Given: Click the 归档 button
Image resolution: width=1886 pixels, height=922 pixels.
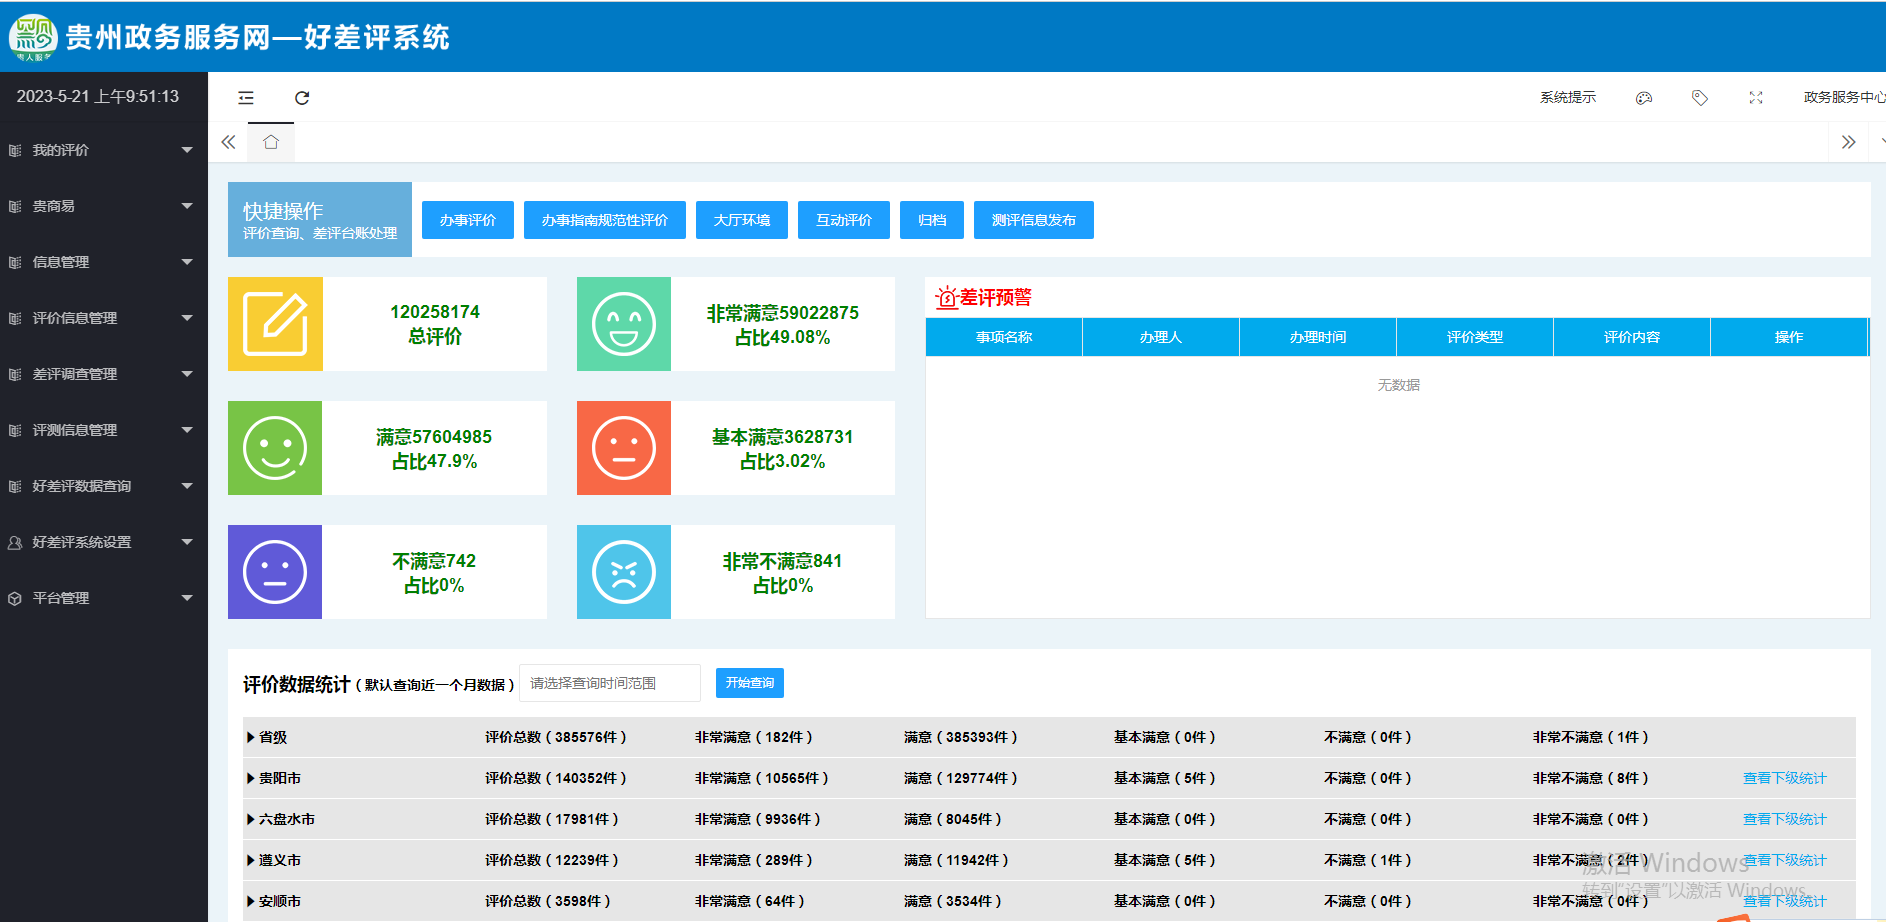Looking at the screenshot, I should [x=932, y=220].
